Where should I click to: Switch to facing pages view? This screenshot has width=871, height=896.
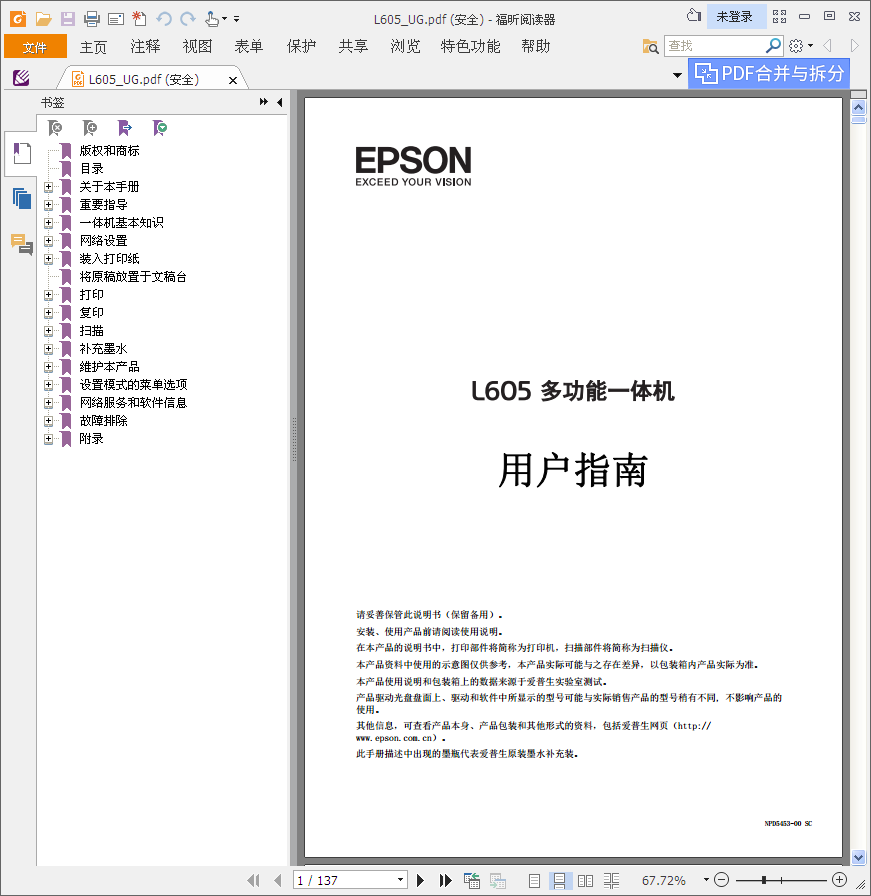[x=585, y=881]
